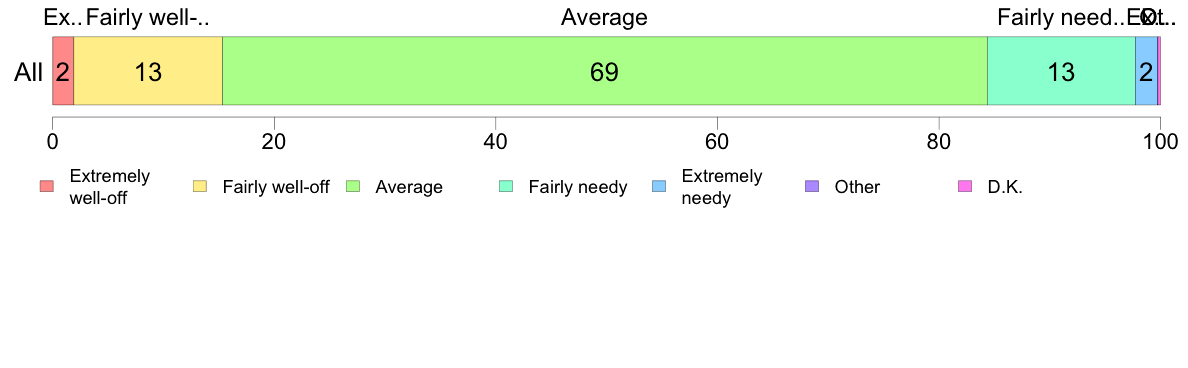Select the red bar segment showing 2
Viewport: 1188px width, 368px height.
(x=63, y=70)
